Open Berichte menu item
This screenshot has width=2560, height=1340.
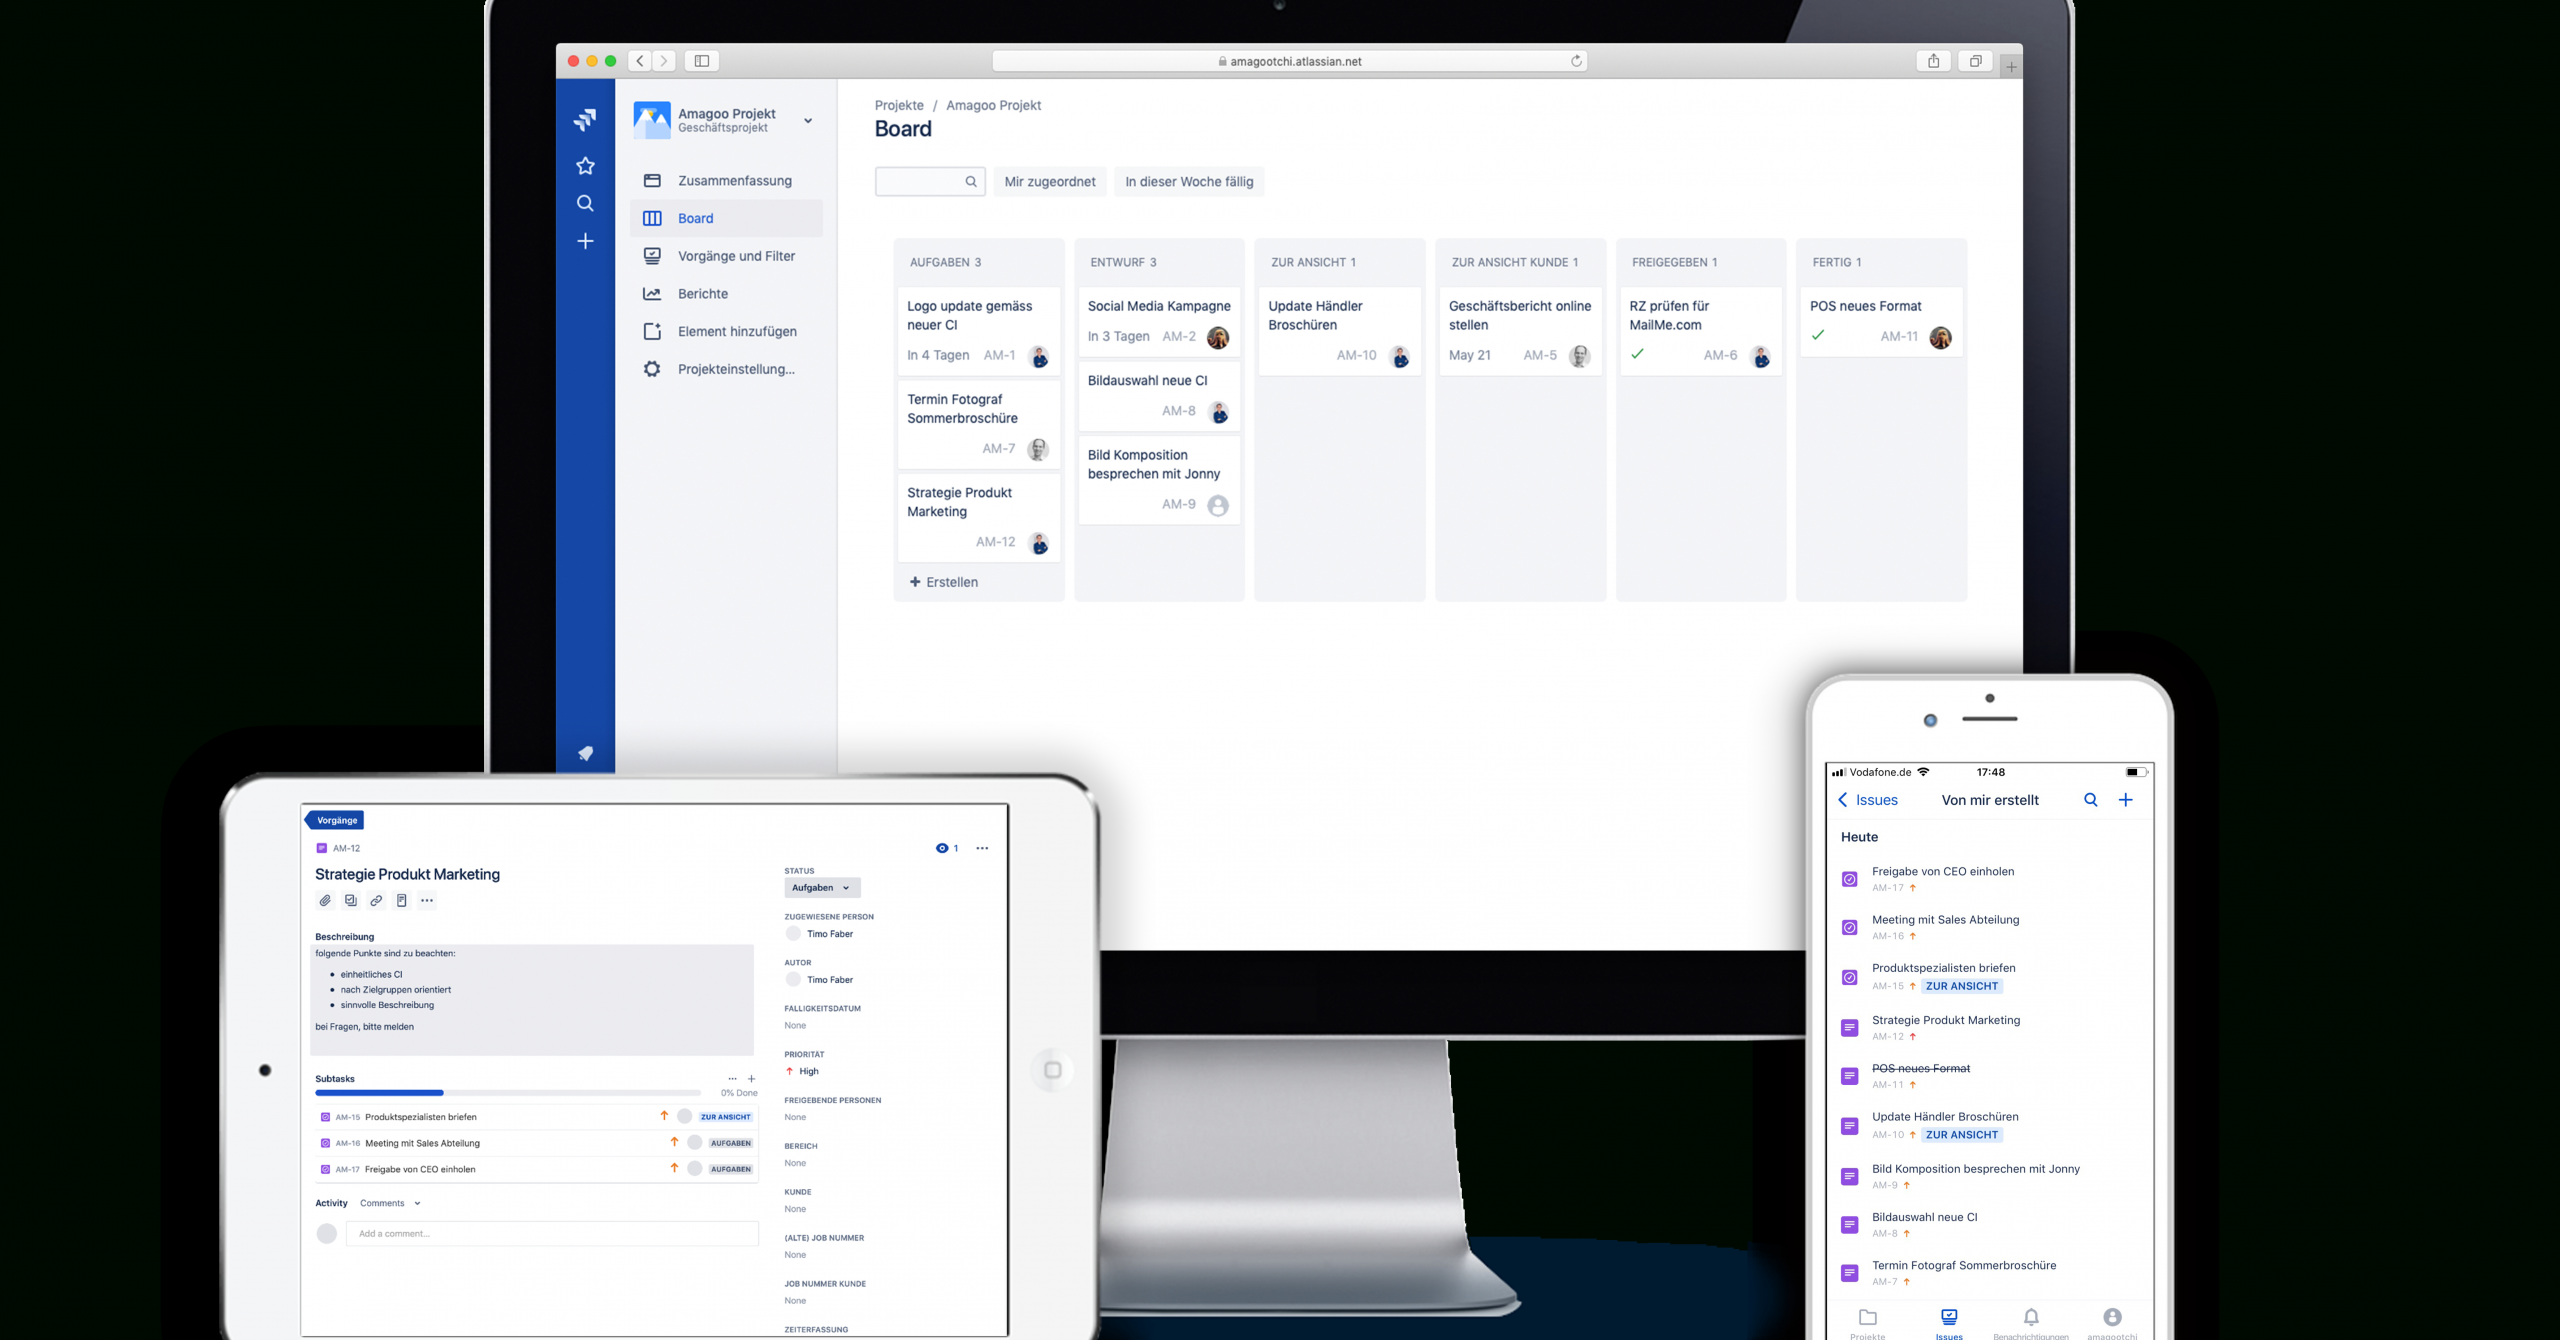(726, 294)
